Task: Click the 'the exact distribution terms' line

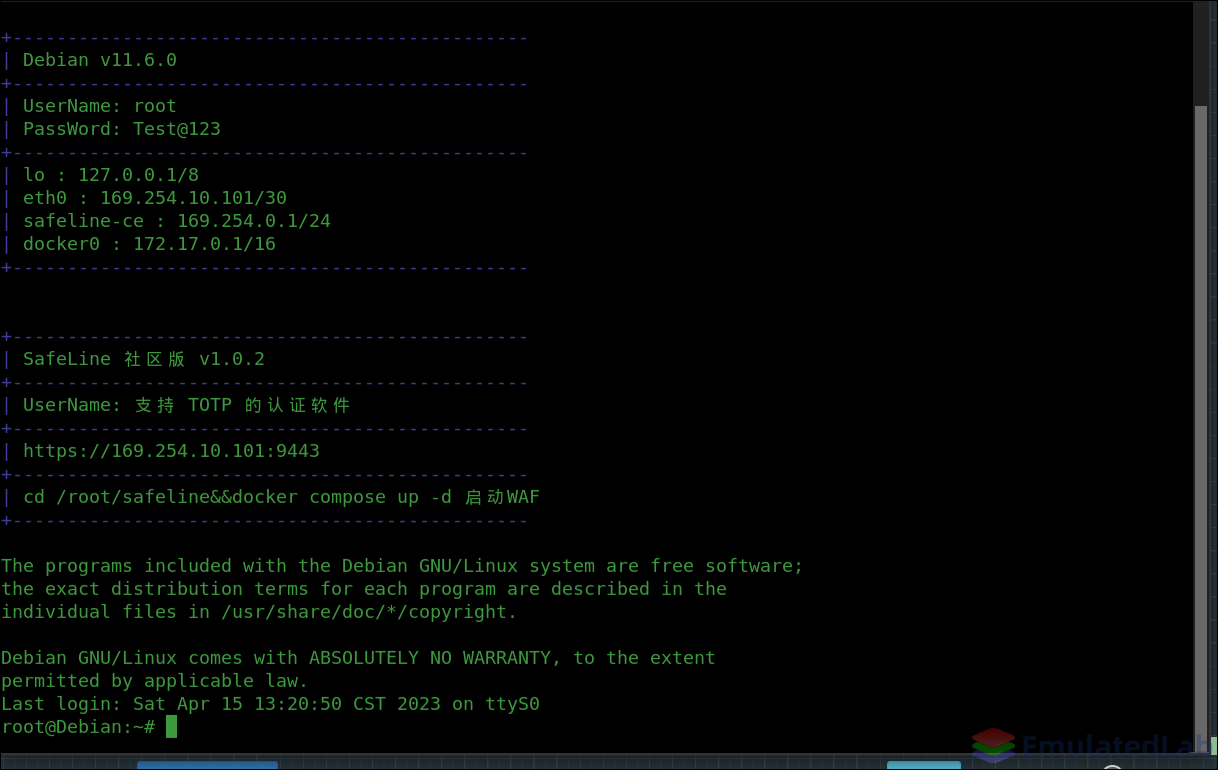Action: (x=364, y=589)
